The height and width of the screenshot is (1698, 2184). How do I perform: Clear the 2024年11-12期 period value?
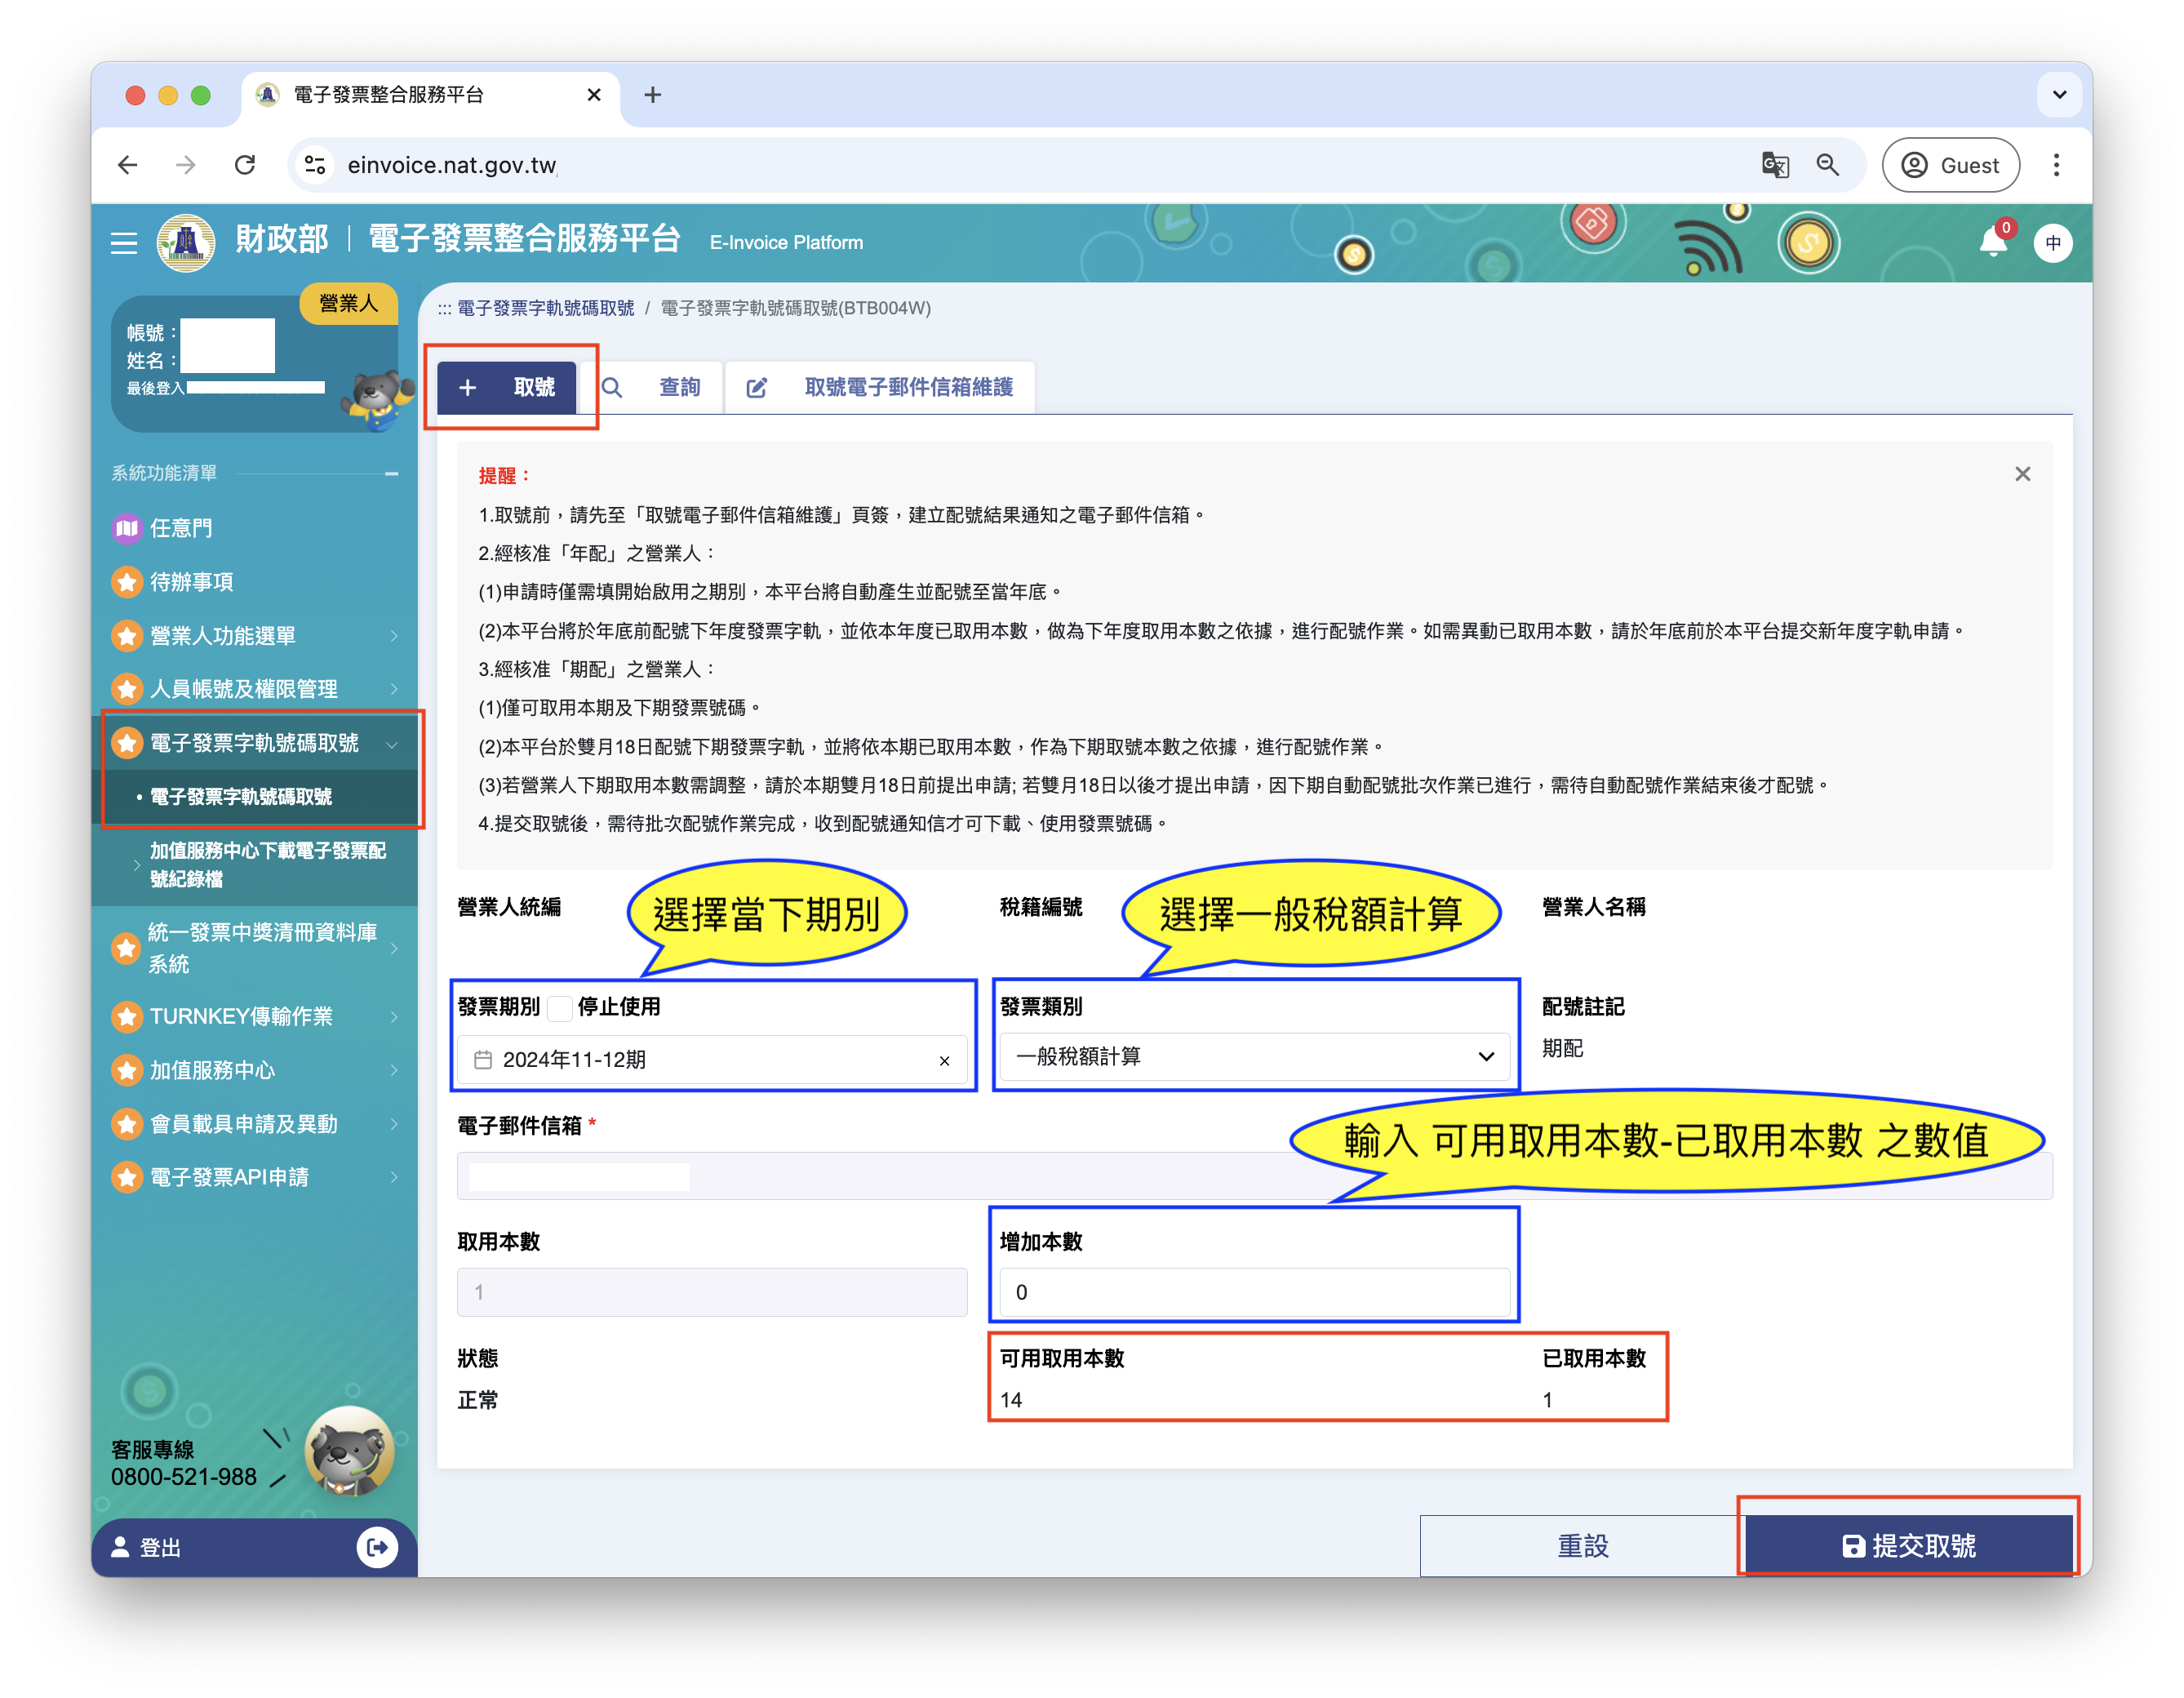[944, 1061]
